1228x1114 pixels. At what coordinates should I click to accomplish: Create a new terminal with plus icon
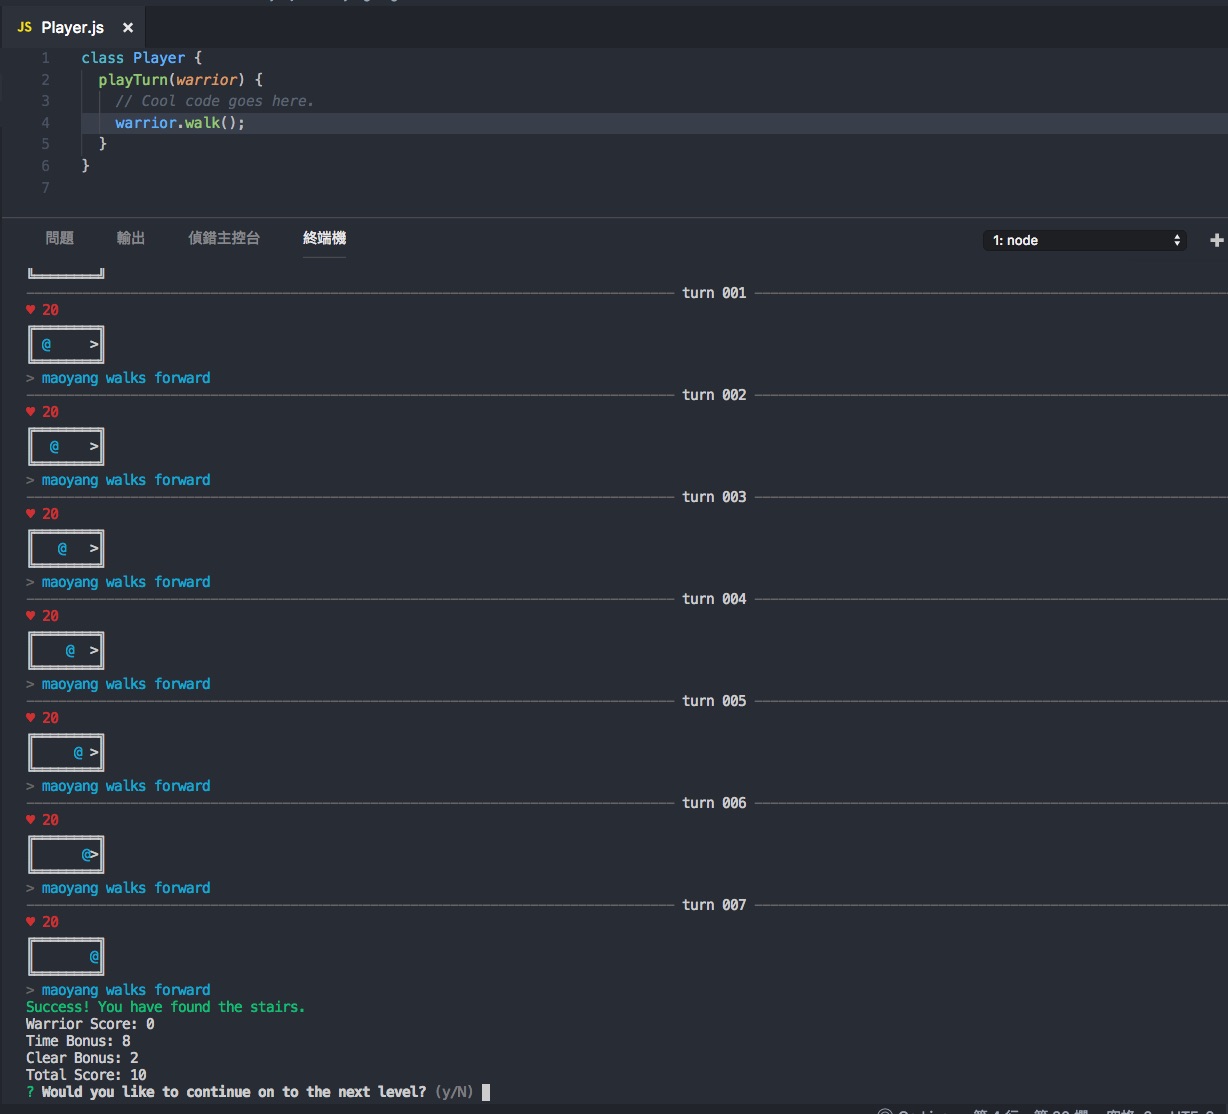coord(1216,240)
